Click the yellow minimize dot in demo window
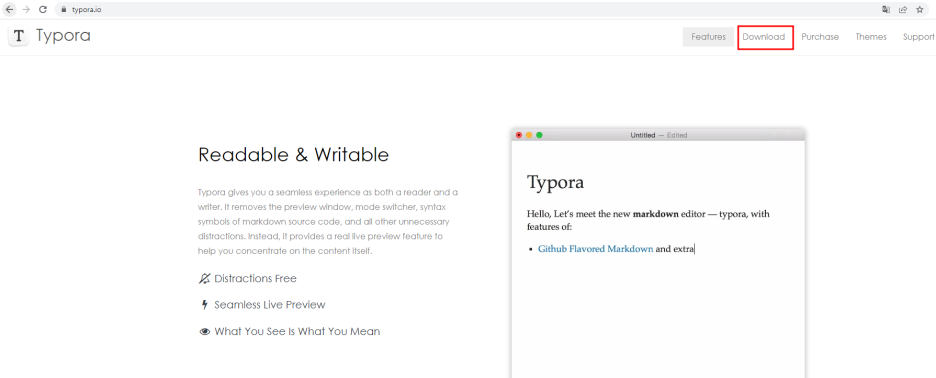This screenshot has height=378, width=936. (x=529, y=135)
